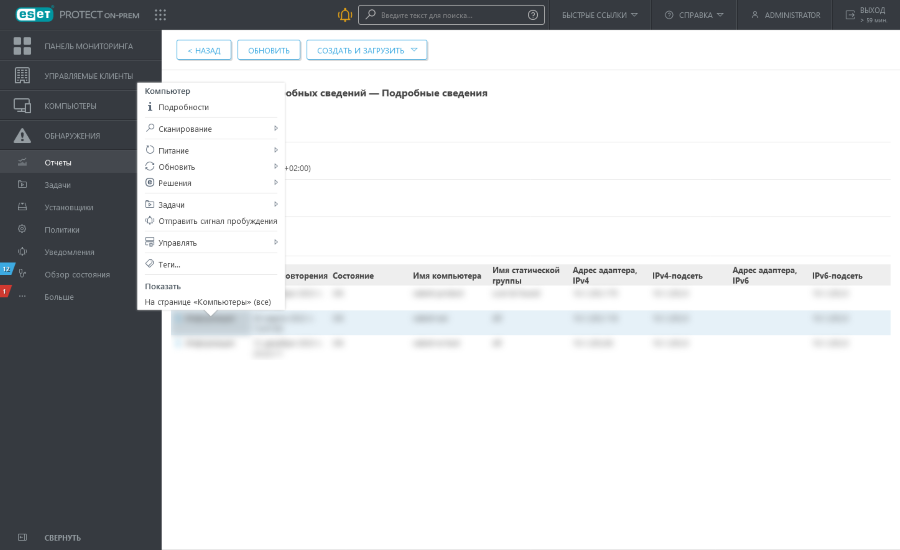This screenshot has width=900, height=550.
Task: Collapse sidebar with Свернуть
Action: point(62,538)
